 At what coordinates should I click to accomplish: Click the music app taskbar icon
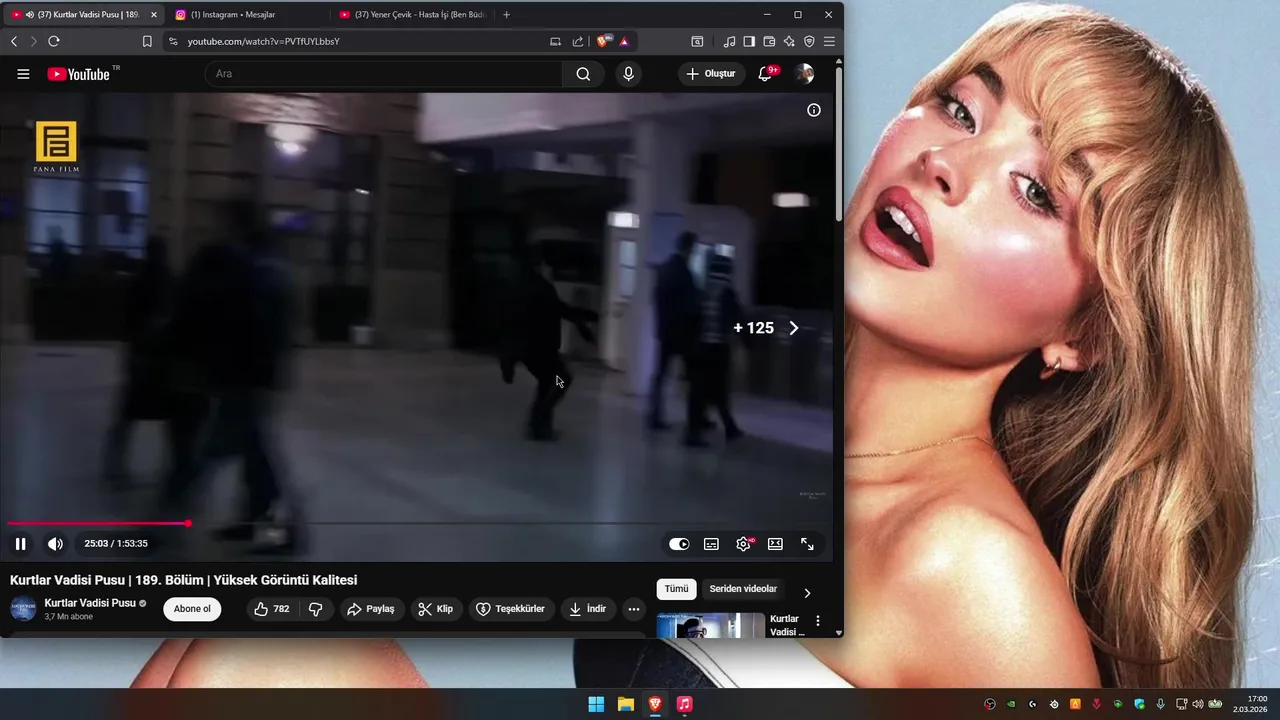click(684, 704)
